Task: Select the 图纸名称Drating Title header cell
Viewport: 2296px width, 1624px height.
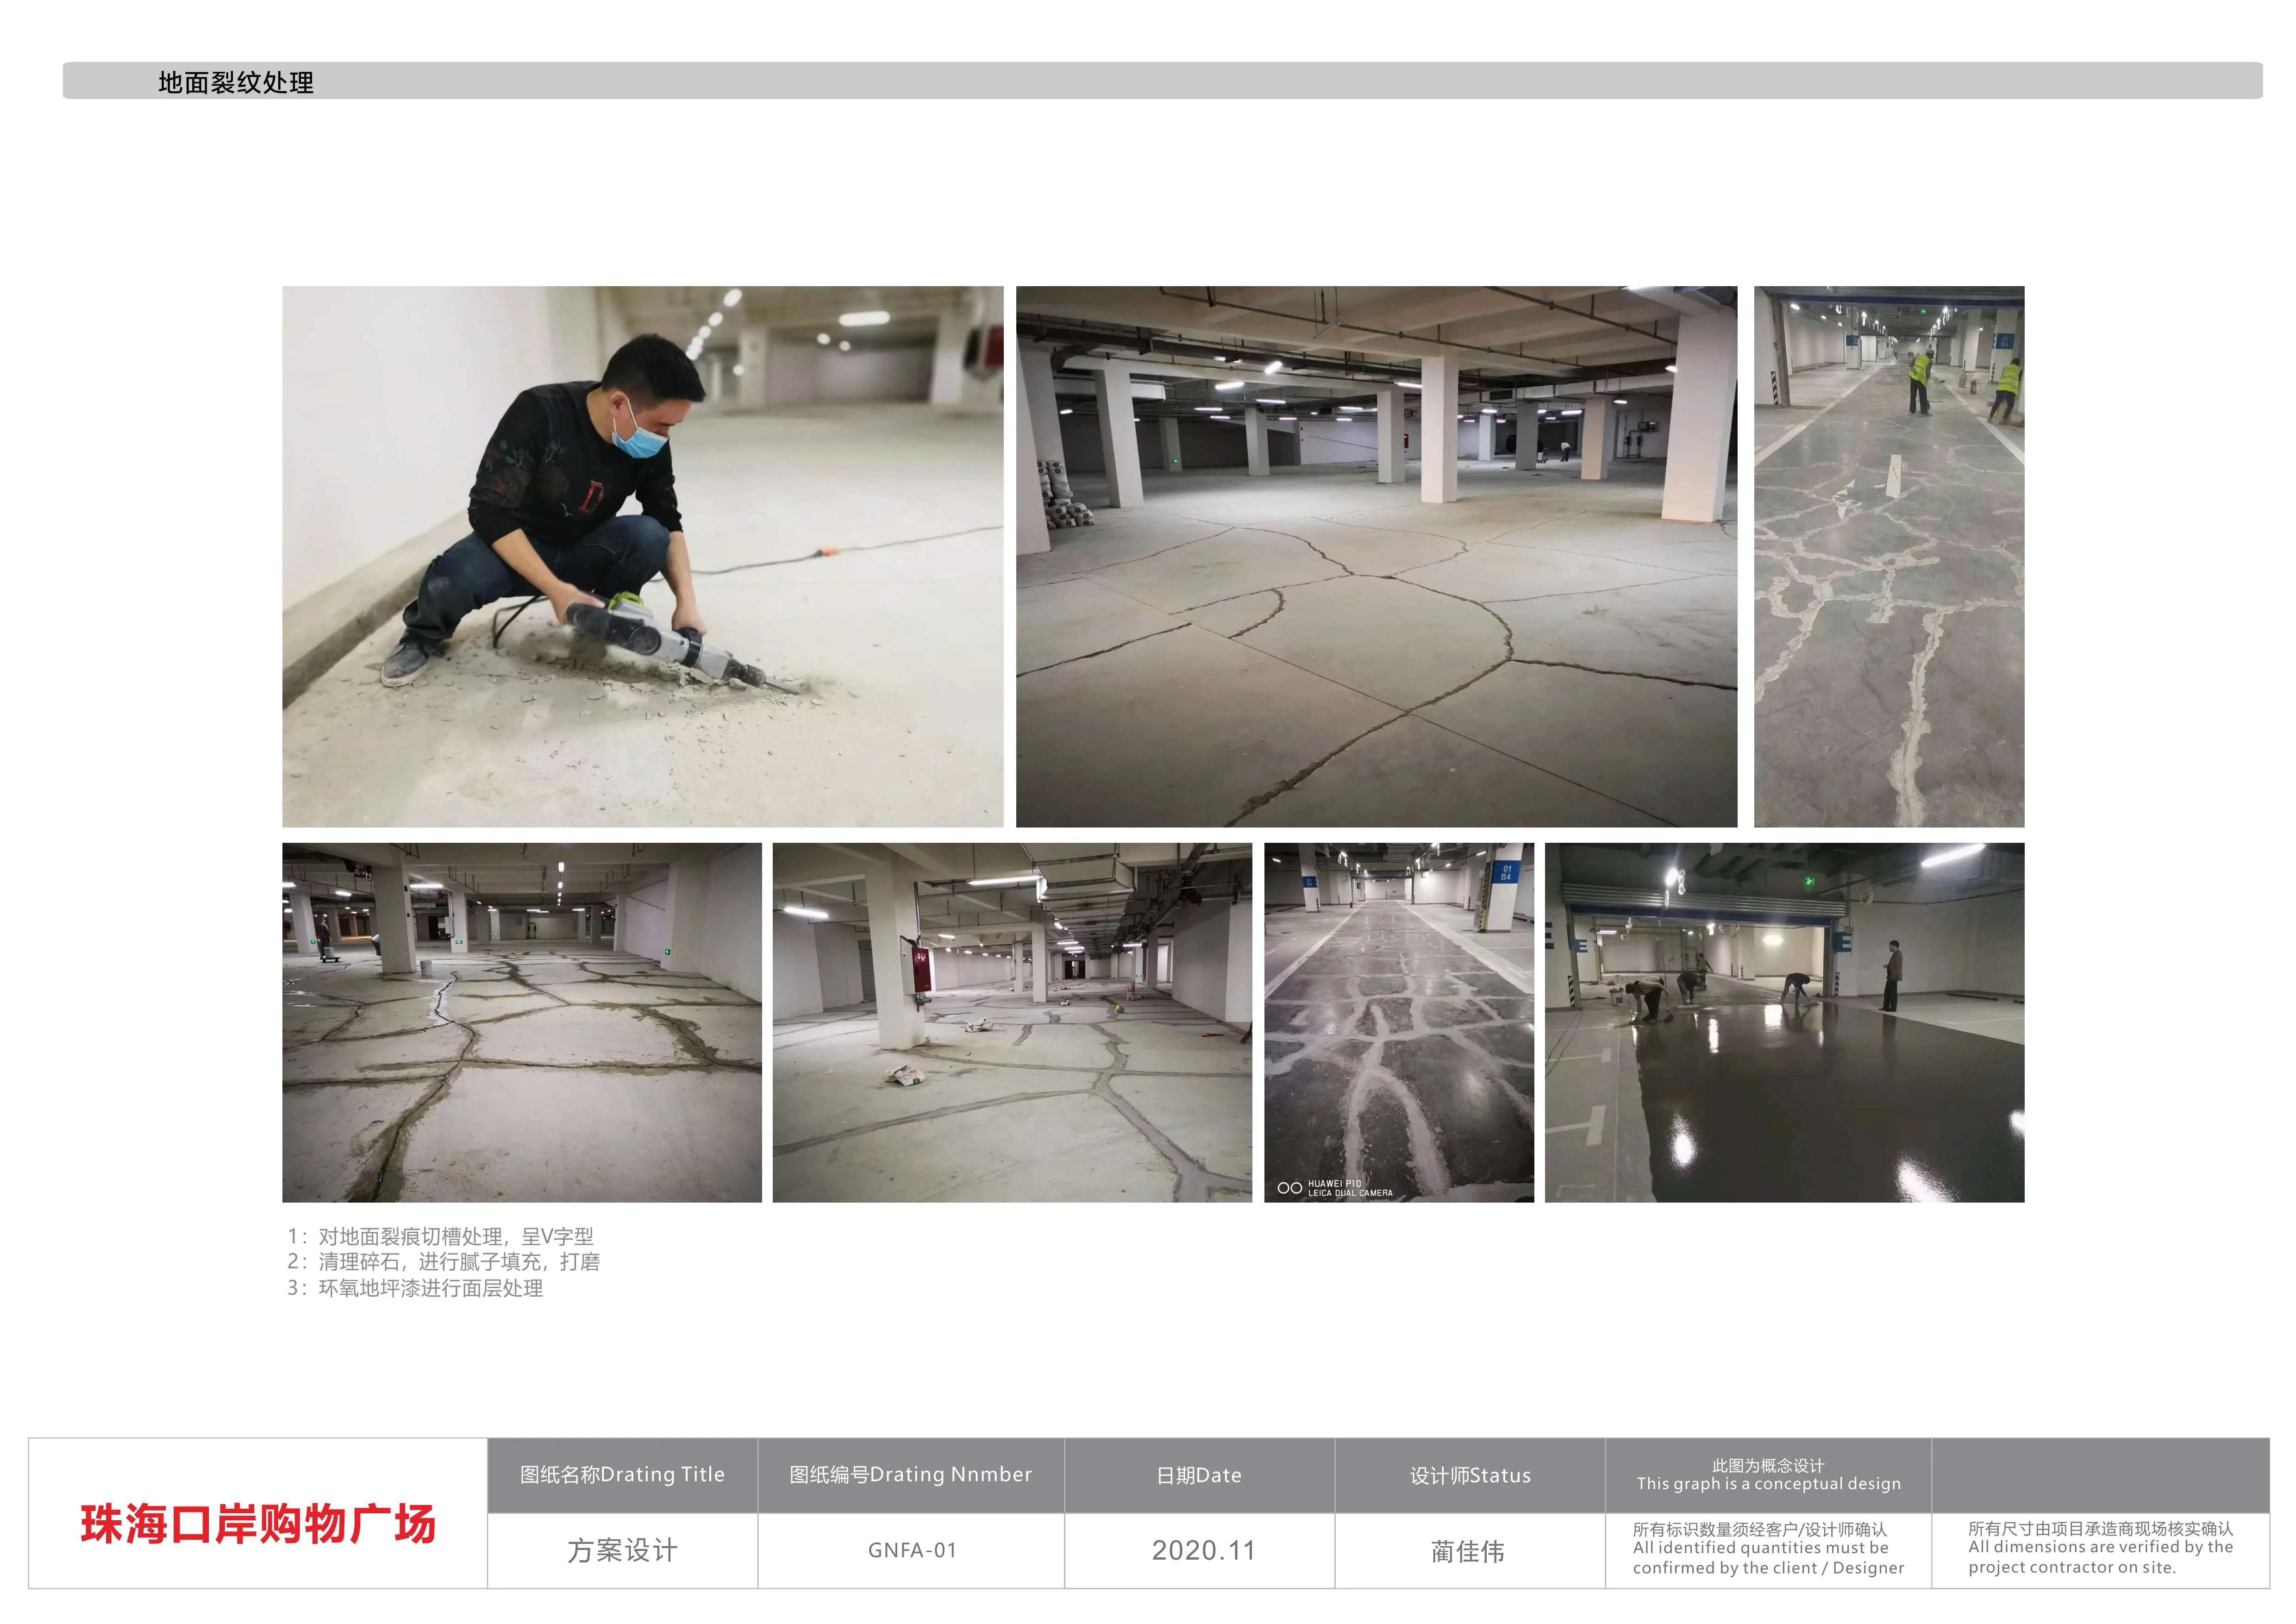Action: [x=622, y=1475]
